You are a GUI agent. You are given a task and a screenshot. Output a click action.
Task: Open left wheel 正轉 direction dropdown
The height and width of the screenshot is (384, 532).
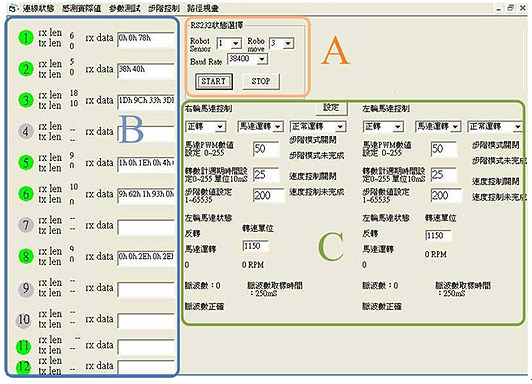pyautogui.click(x=383, y=127)
